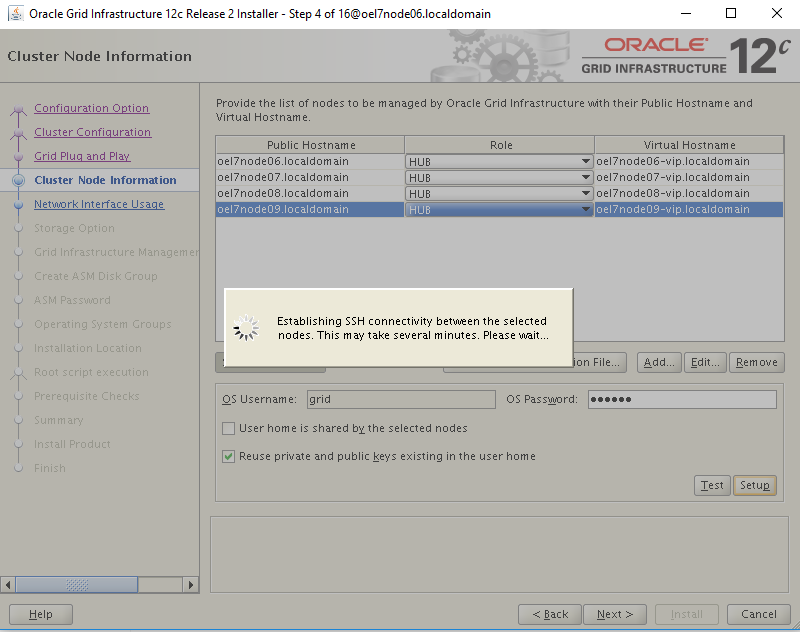Screen dimensions: 800x632
Task: Click right arrow of the sidebar horizontal scrollbar
Action: [x=192, y=584]
